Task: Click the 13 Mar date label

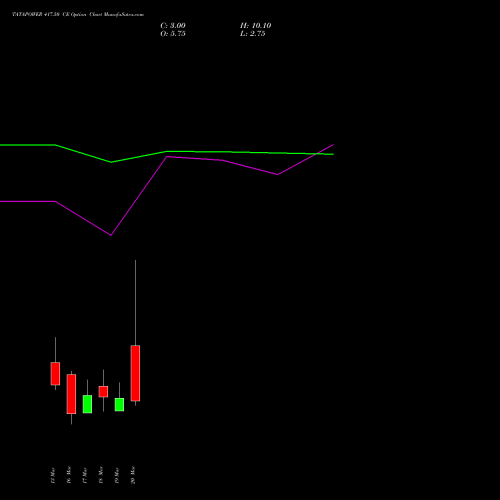Action: pos(53,475)
